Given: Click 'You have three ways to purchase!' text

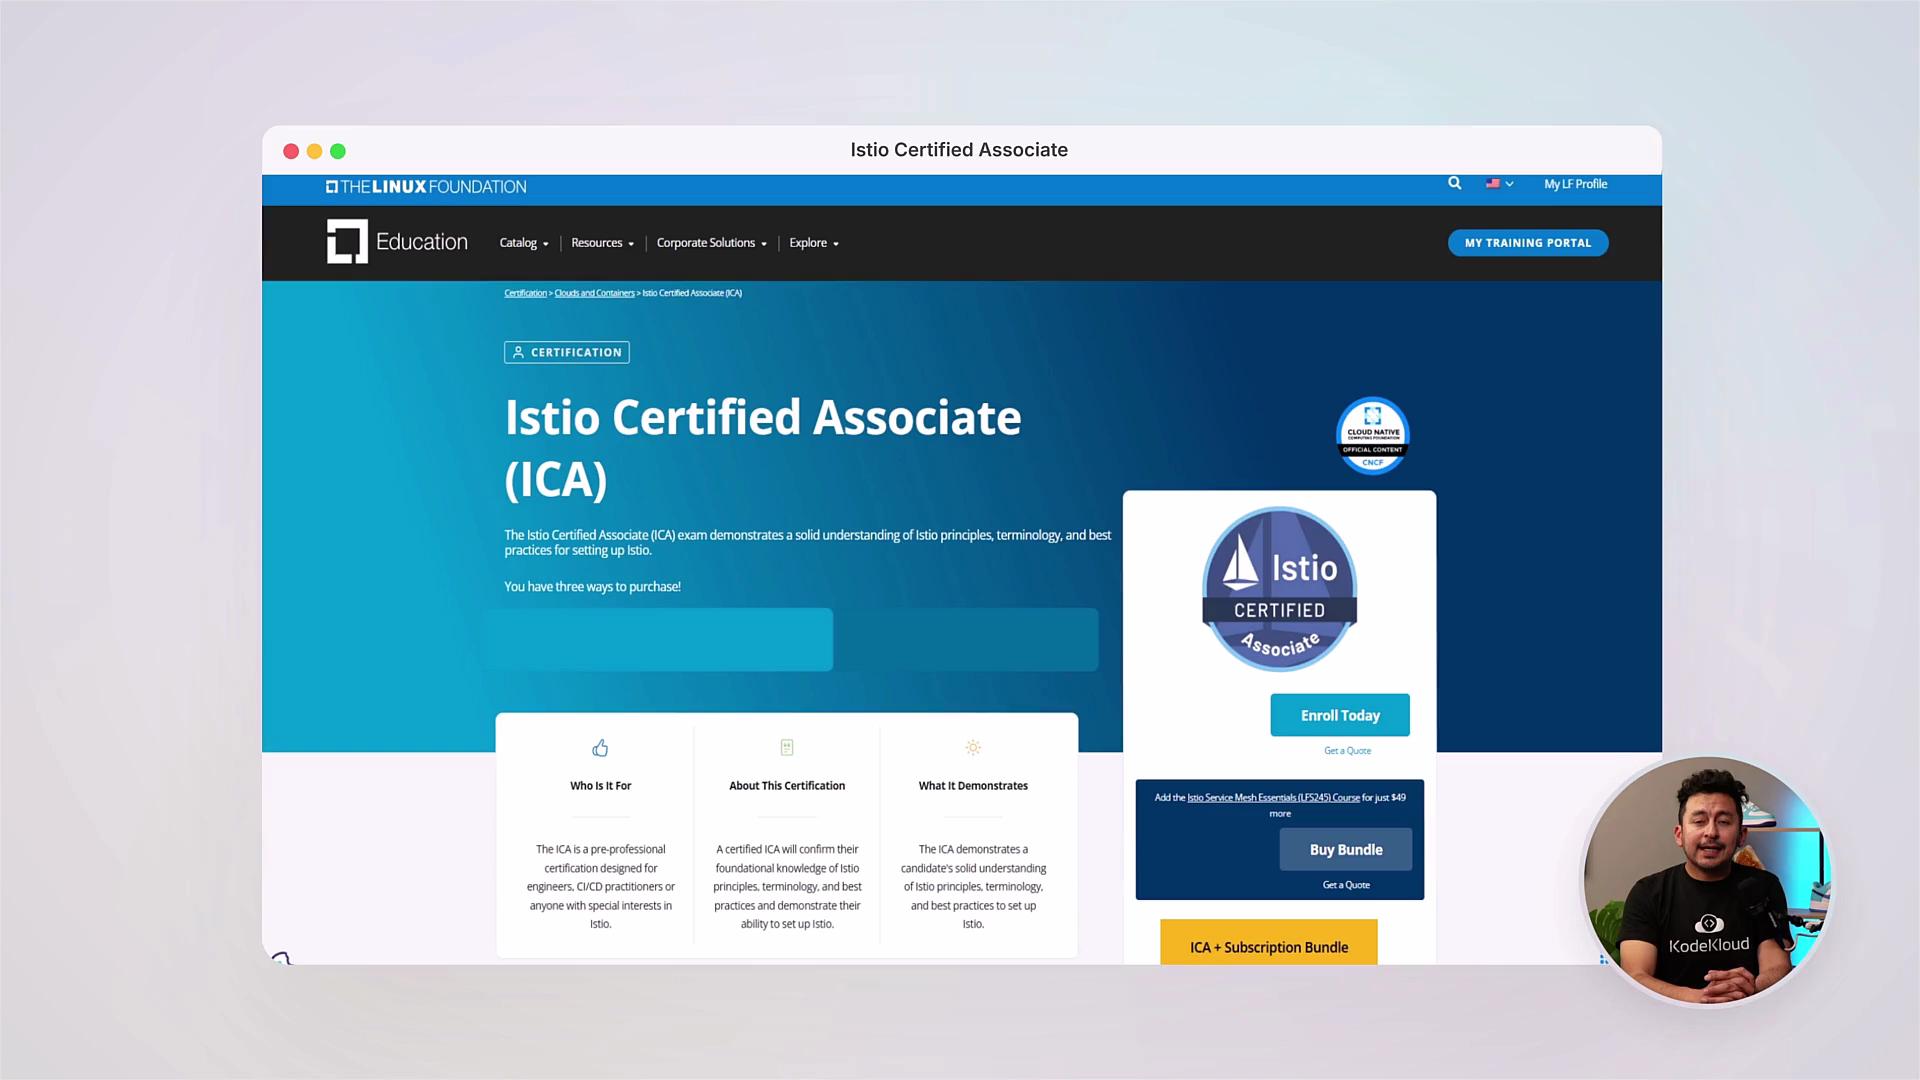Looking at the screenshot, I should [592, 587].
